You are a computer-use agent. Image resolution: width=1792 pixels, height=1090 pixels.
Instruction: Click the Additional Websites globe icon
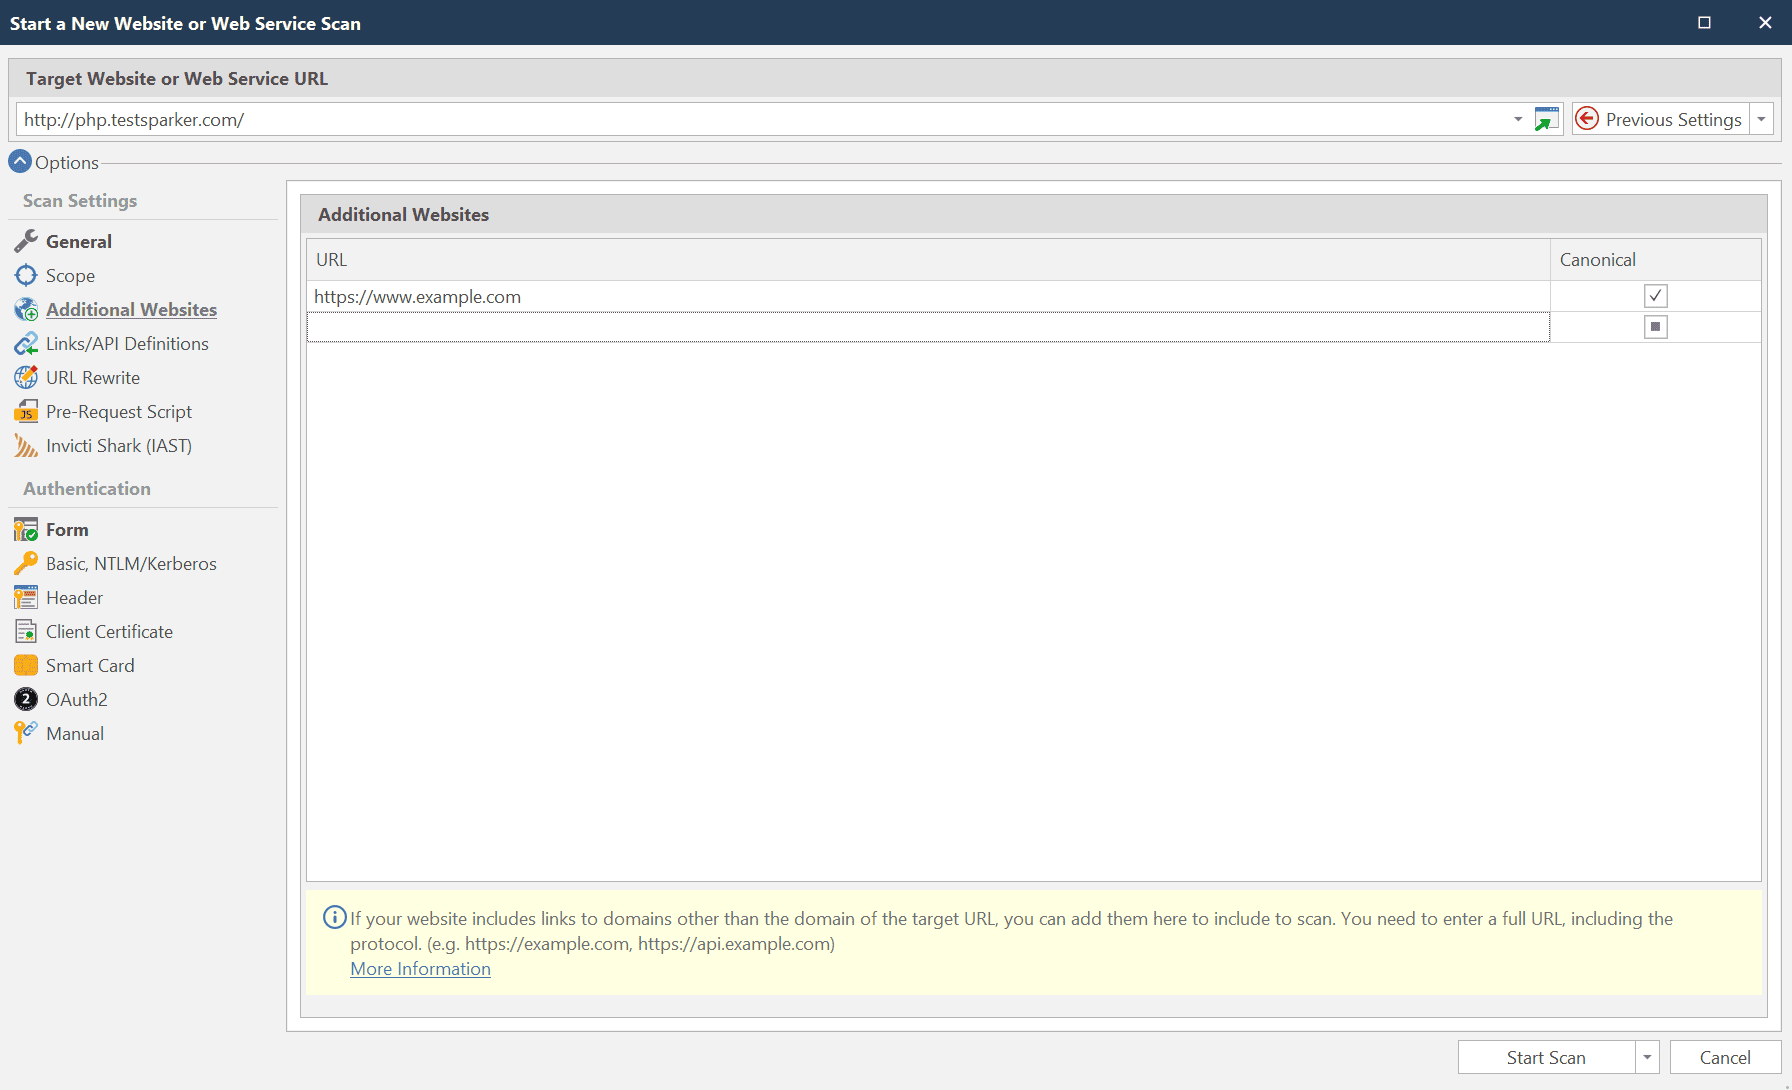tap(26, 309)
